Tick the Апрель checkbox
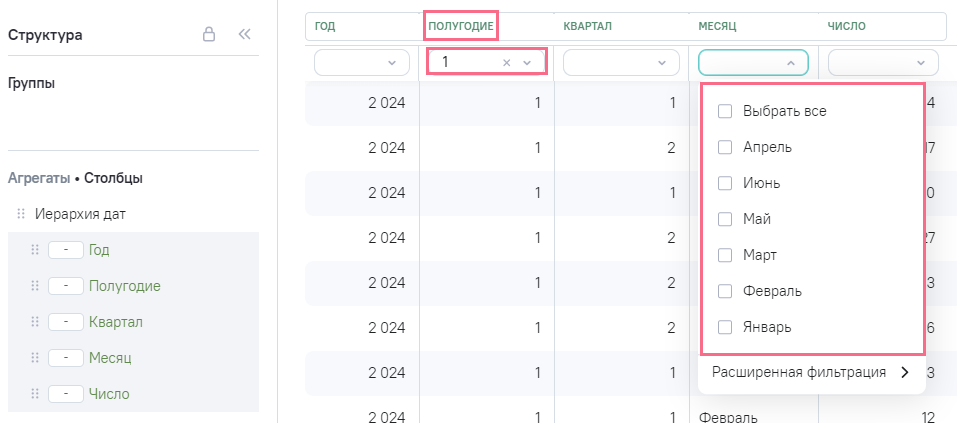The width and height of the screenshot is (957, 423). pos(725,147)
